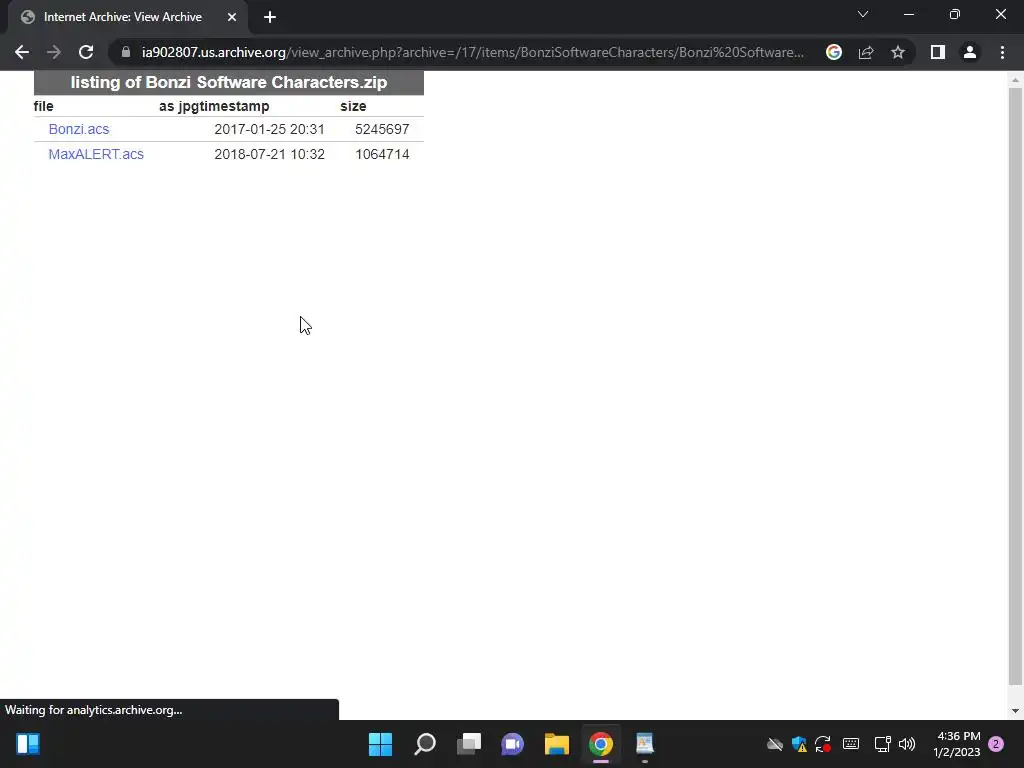Open the Windows Start menu
This screenshot has width=1024, height=768.
coord(380,744)
